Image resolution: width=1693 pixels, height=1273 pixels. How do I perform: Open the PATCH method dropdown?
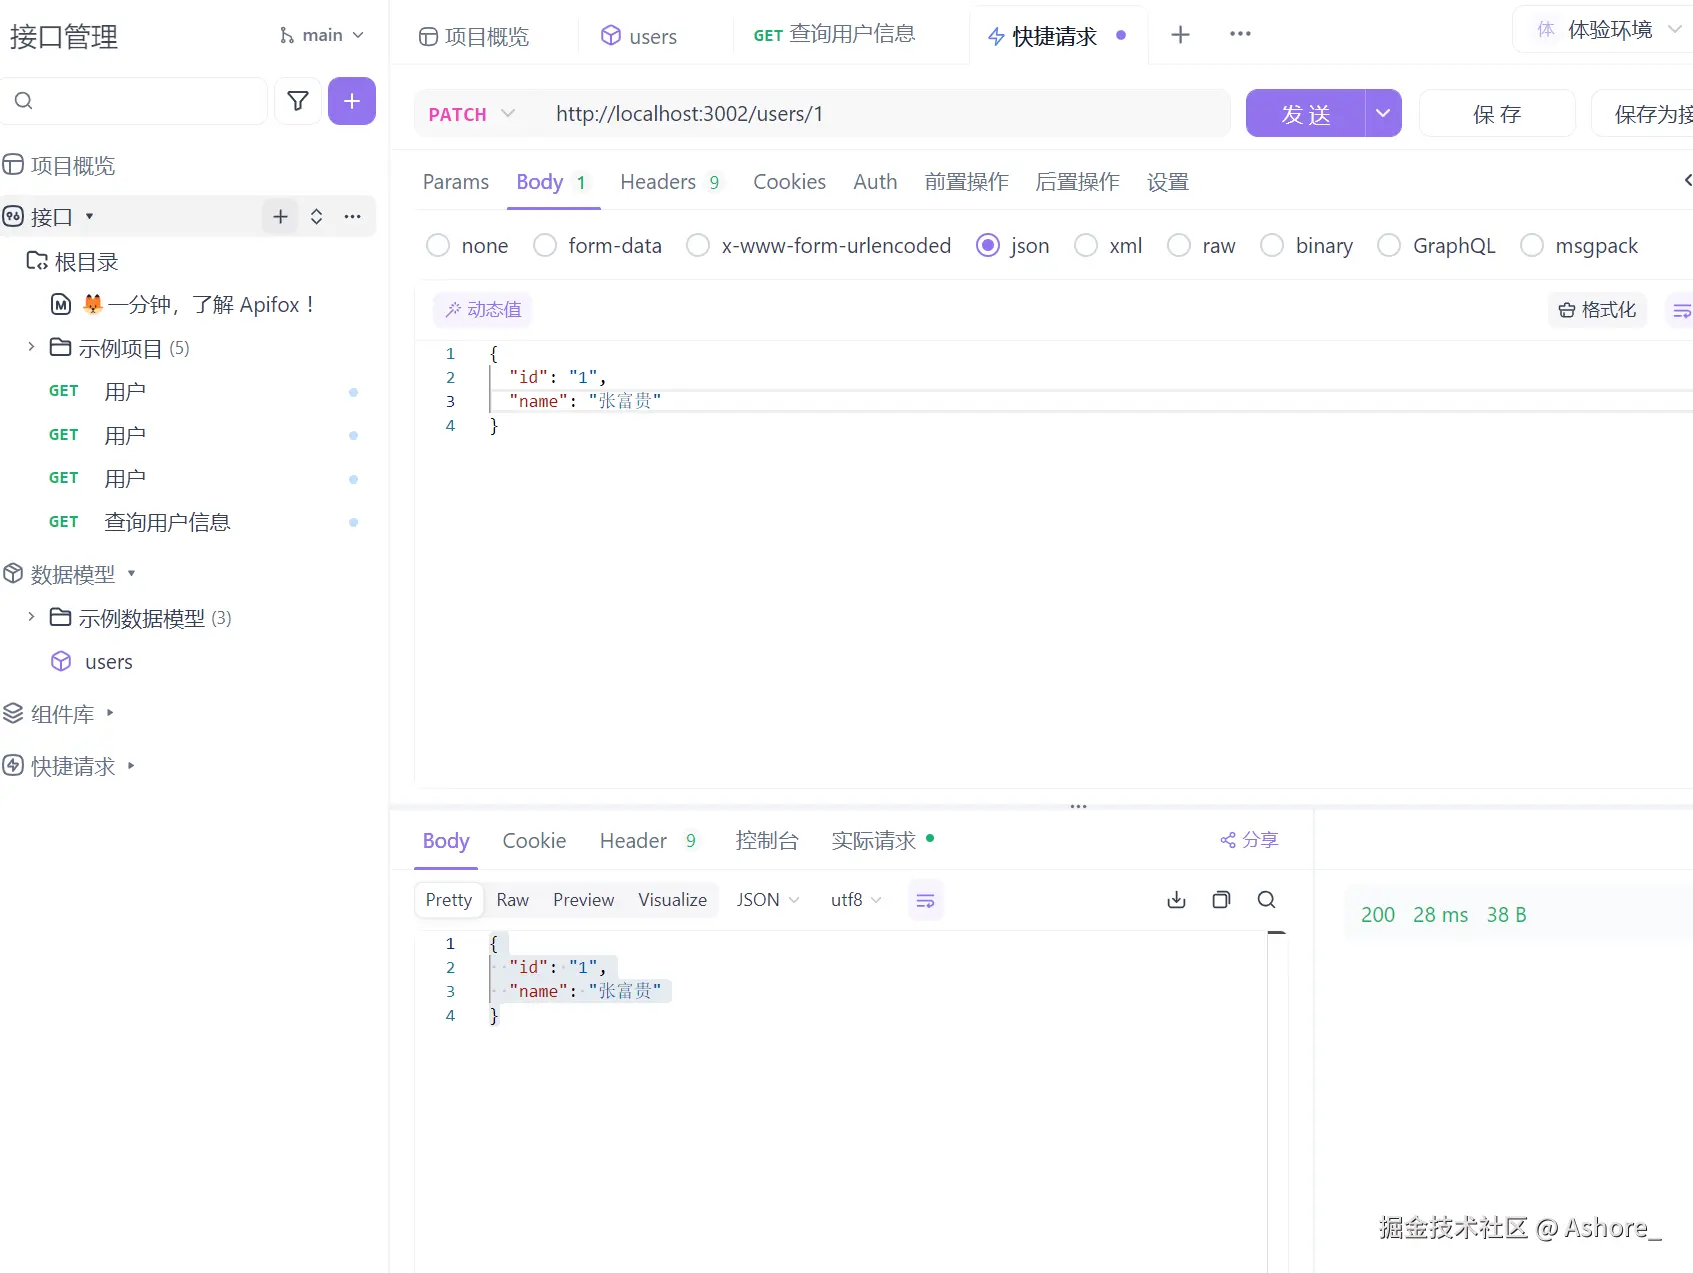tap(472, 114)
